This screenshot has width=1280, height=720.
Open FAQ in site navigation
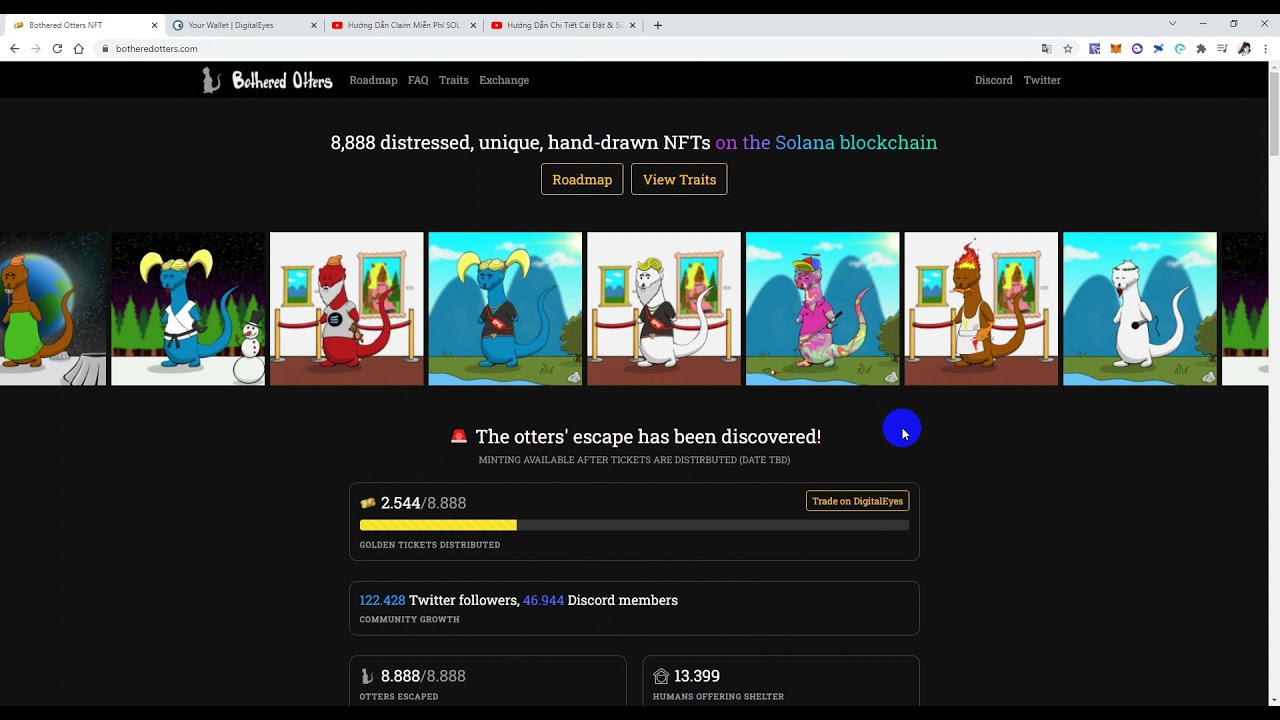pyautogui.click(x=418, y=80)
